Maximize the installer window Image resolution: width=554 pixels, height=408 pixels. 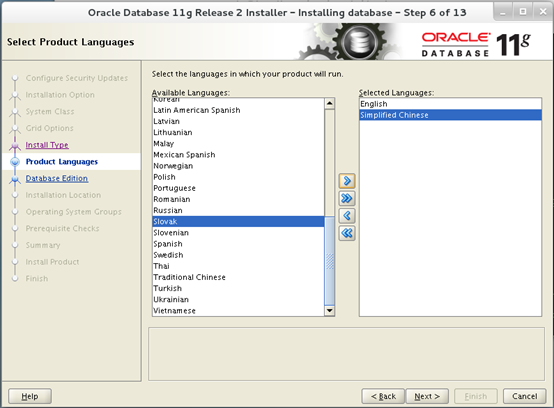point(523,12)
